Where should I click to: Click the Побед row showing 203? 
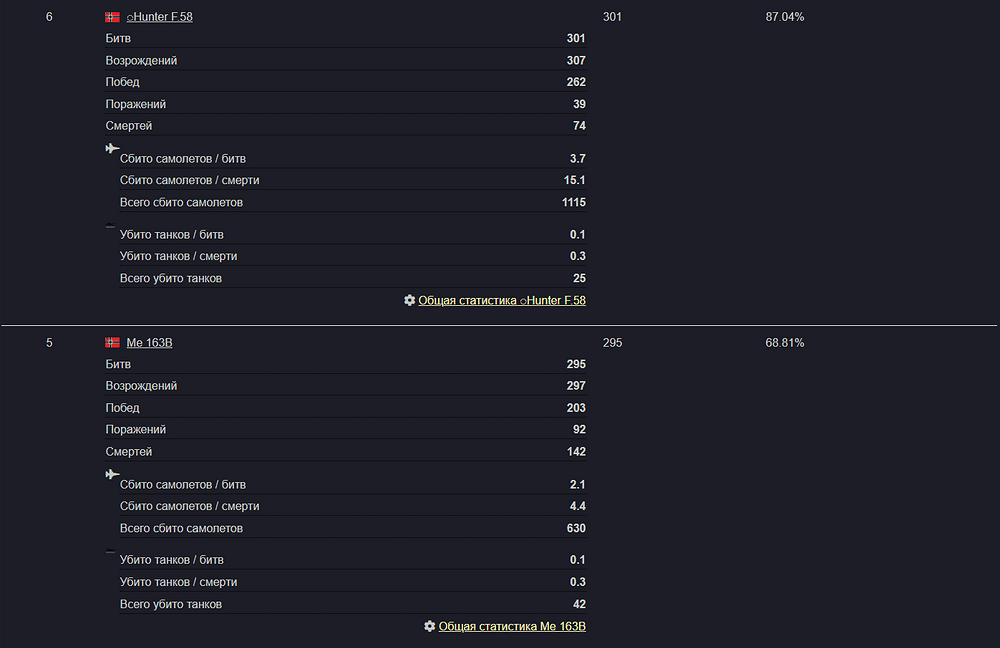pyautogui.click(x=346, y=408)
